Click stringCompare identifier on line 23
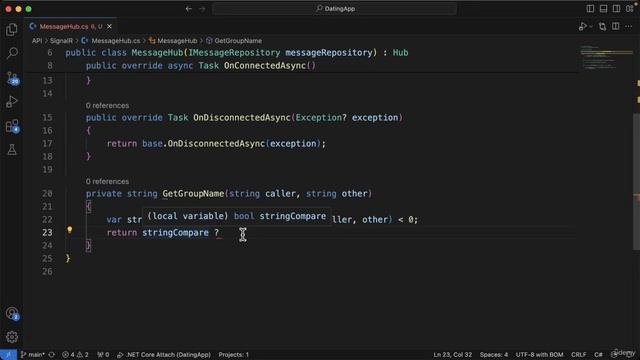Viewport: 640px width, 360px height. coord(176,233)
